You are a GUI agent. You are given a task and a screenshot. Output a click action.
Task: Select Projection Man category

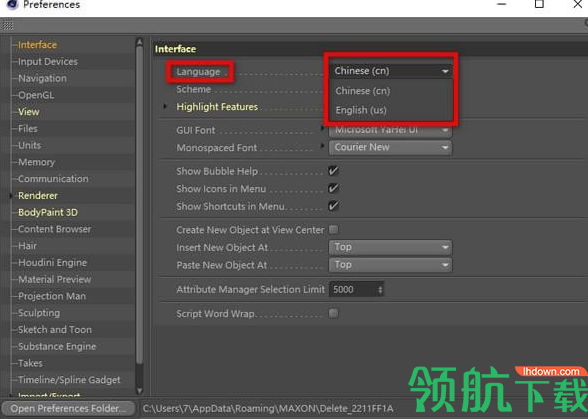coord(52,296)
